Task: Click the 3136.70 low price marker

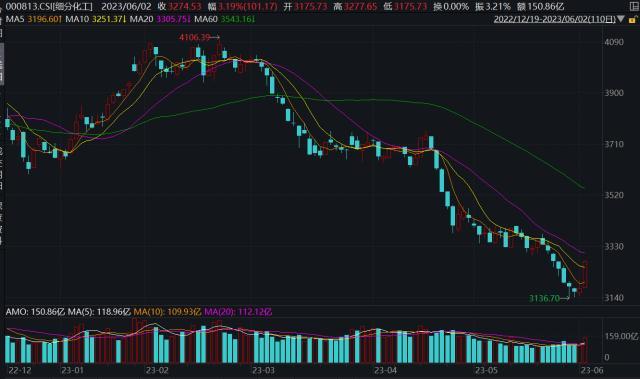Action: (544, 298)
